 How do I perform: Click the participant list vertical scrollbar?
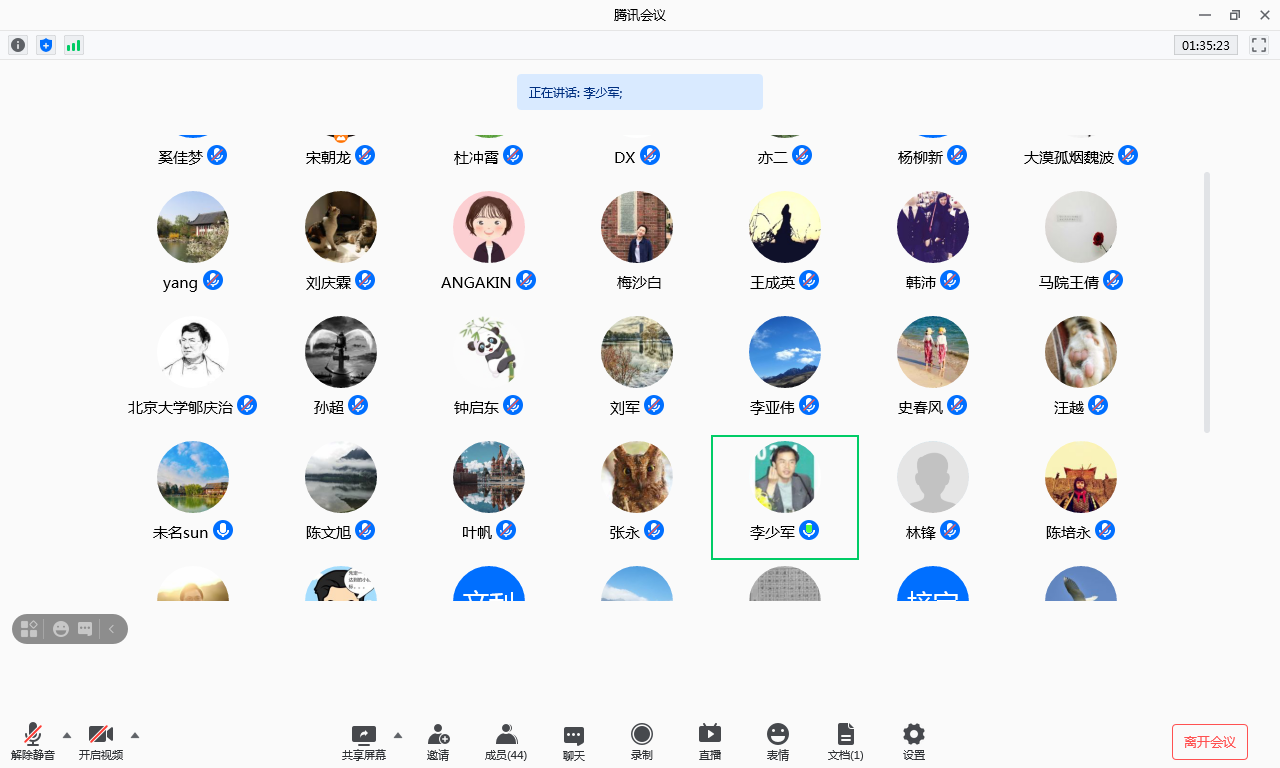pos(1207,300)
